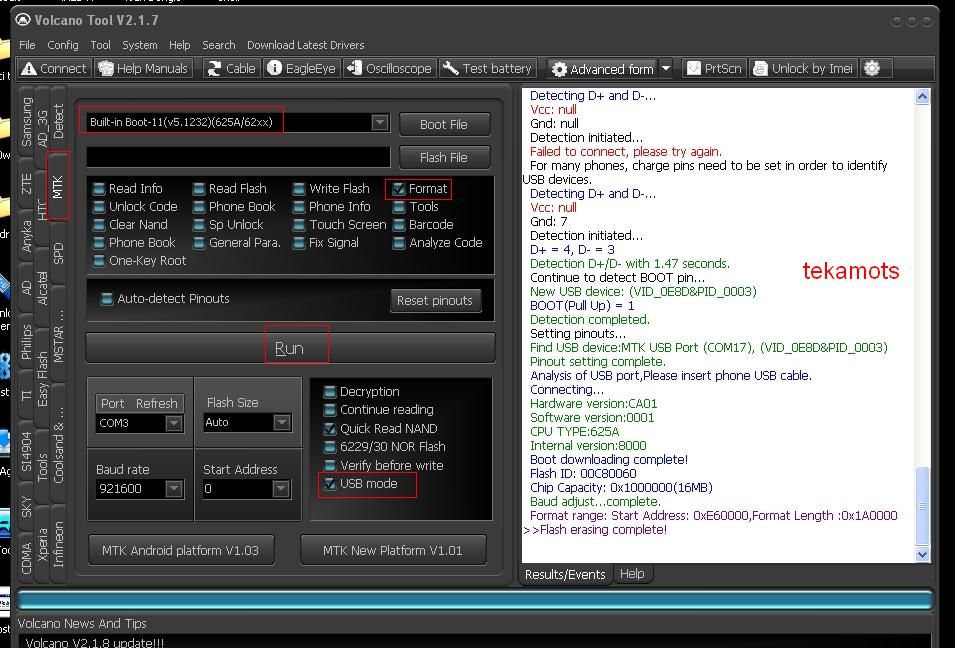Open the Baud rate 921600 dropdown
955x648 pixels.
[x=173, y=489]
